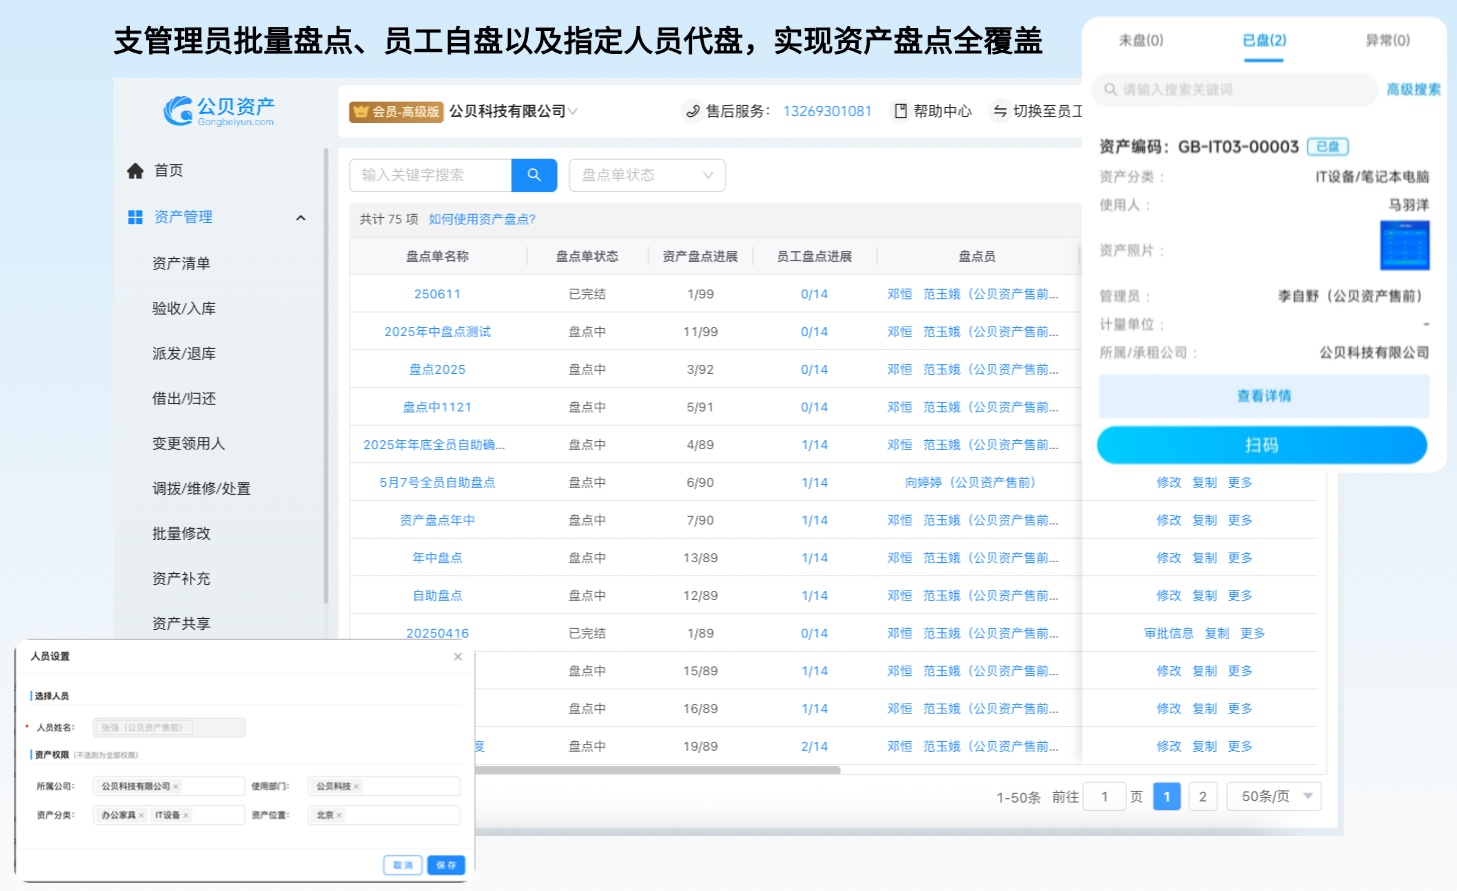This screenshot has height=891, width=1457.
Task: Remove the 北京 tag from 资产位置
Action: click(339, 815)
